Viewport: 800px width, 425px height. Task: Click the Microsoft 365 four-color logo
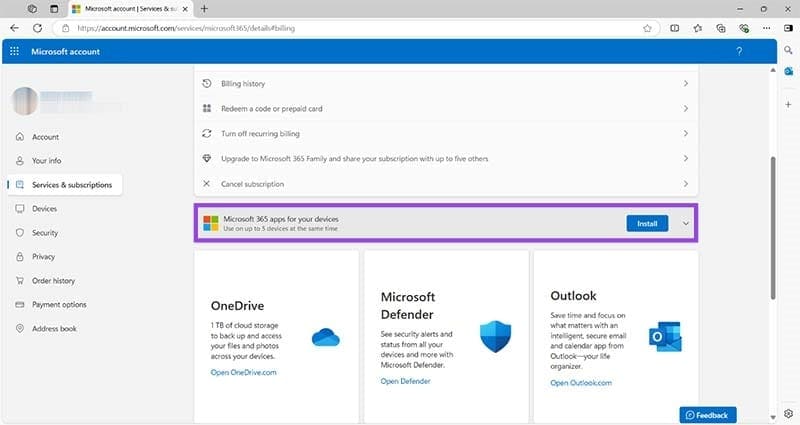(211, 223)
